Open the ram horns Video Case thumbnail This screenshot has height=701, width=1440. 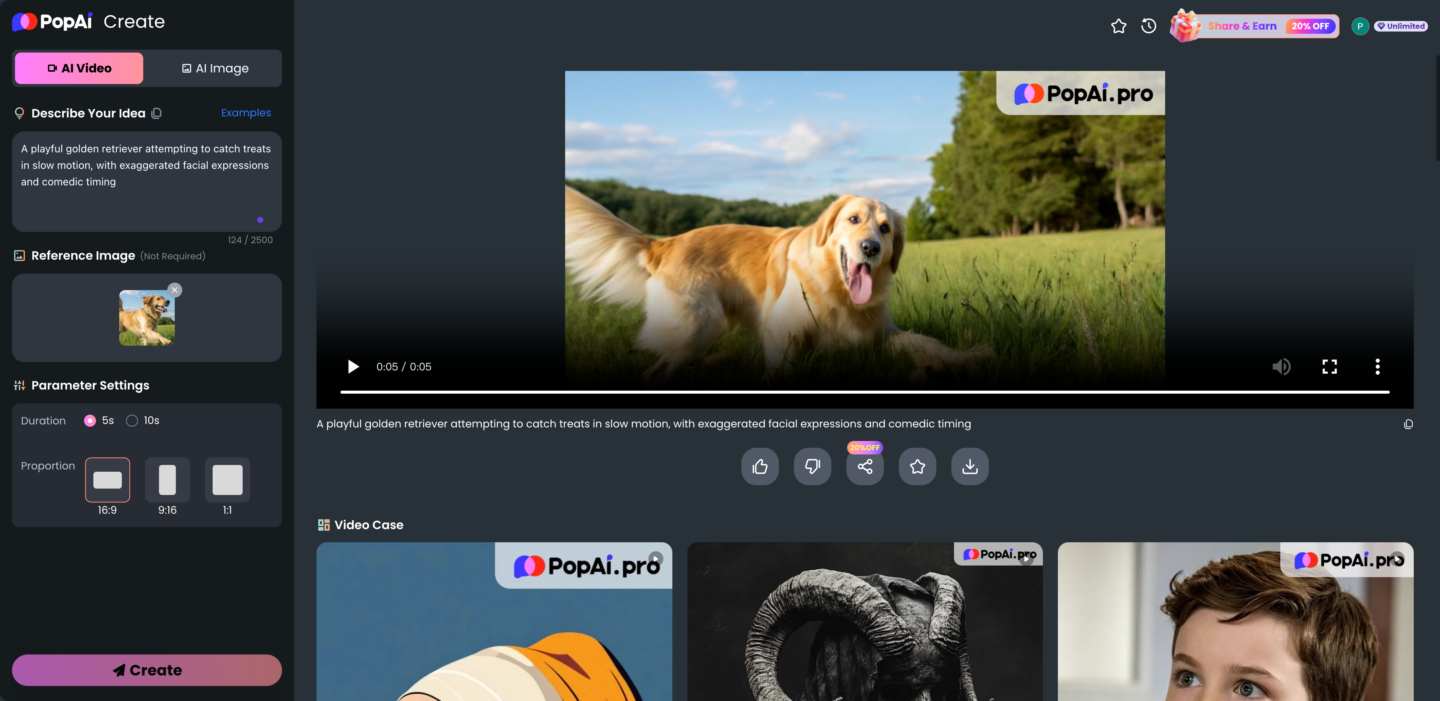point(865,622)
